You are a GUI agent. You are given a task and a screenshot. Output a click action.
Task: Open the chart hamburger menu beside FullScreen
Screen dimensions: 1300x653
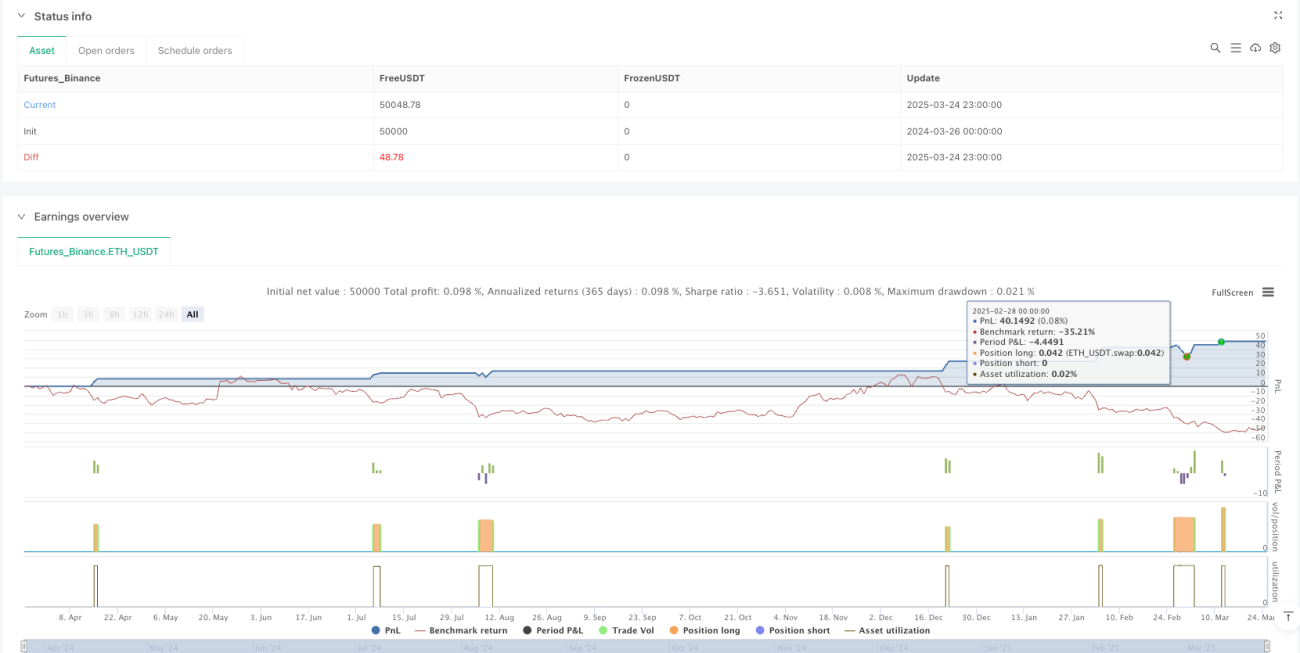(1268, 292)
